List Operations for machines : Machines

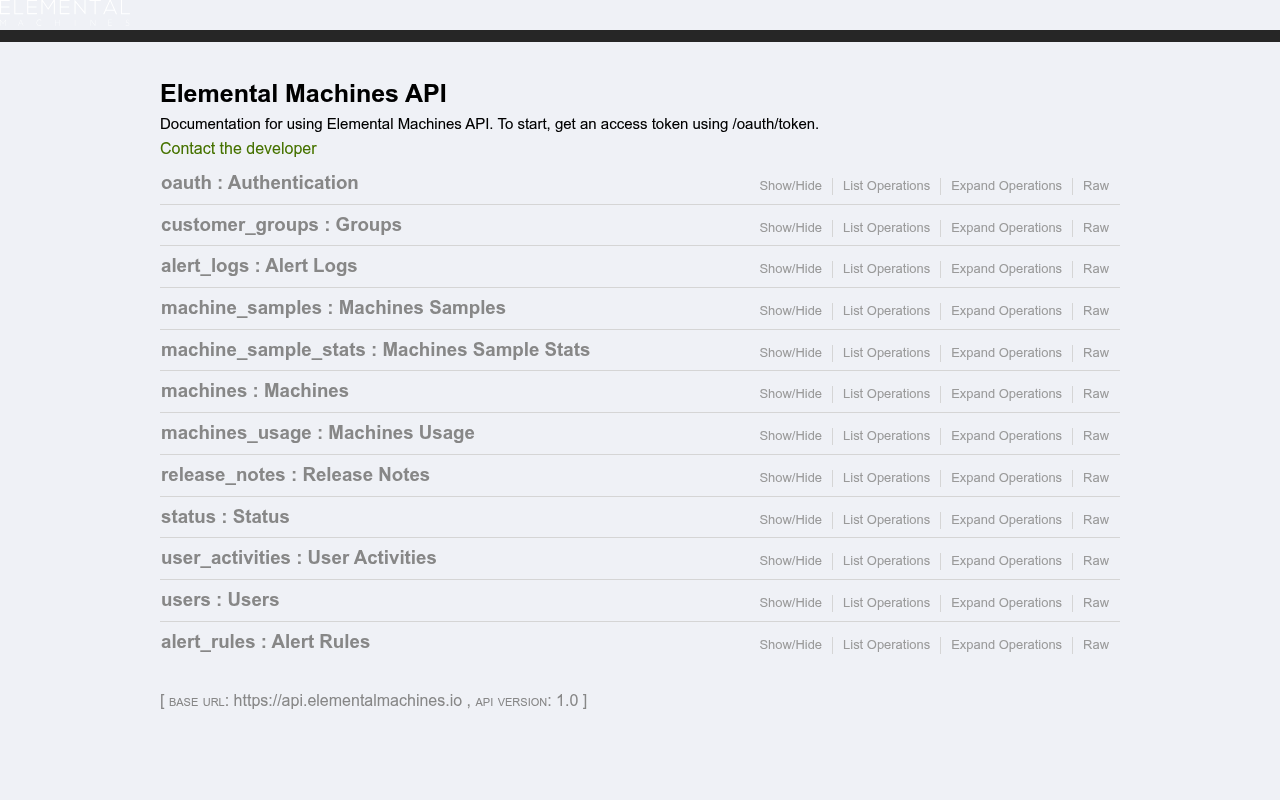(886, 394)
